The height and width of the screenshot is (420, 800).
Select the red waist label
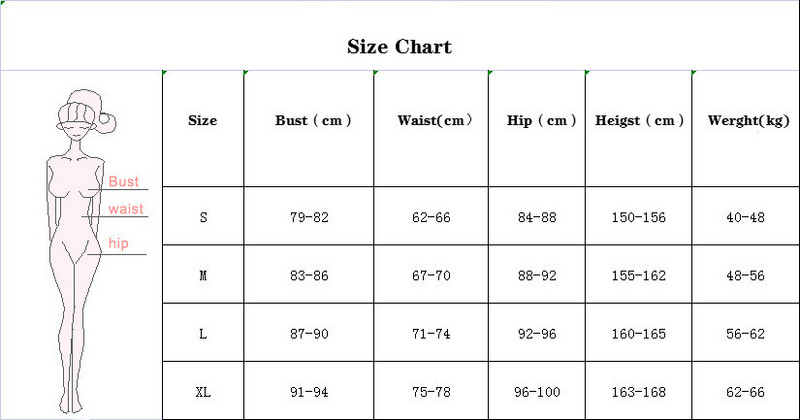[x=126, y=209]
